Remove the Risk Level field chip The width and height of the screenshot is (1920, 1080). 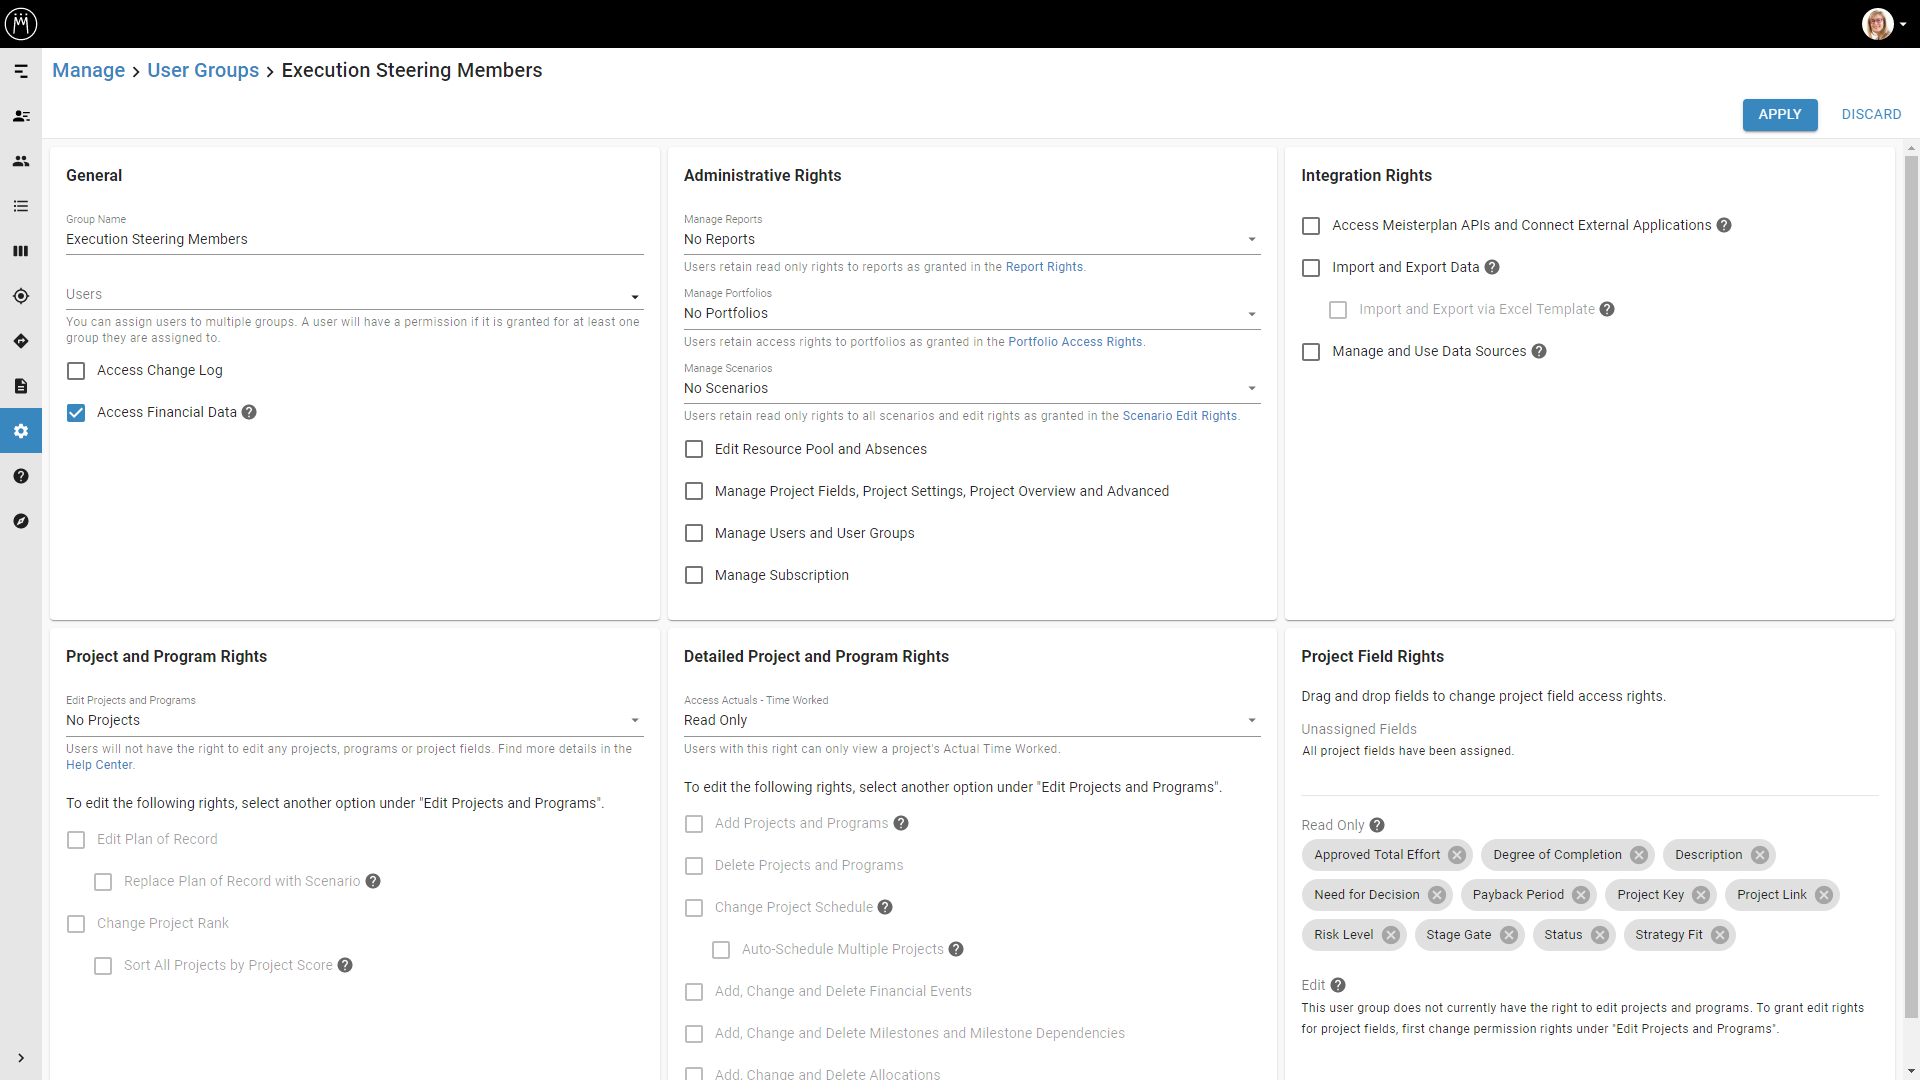1391,935
